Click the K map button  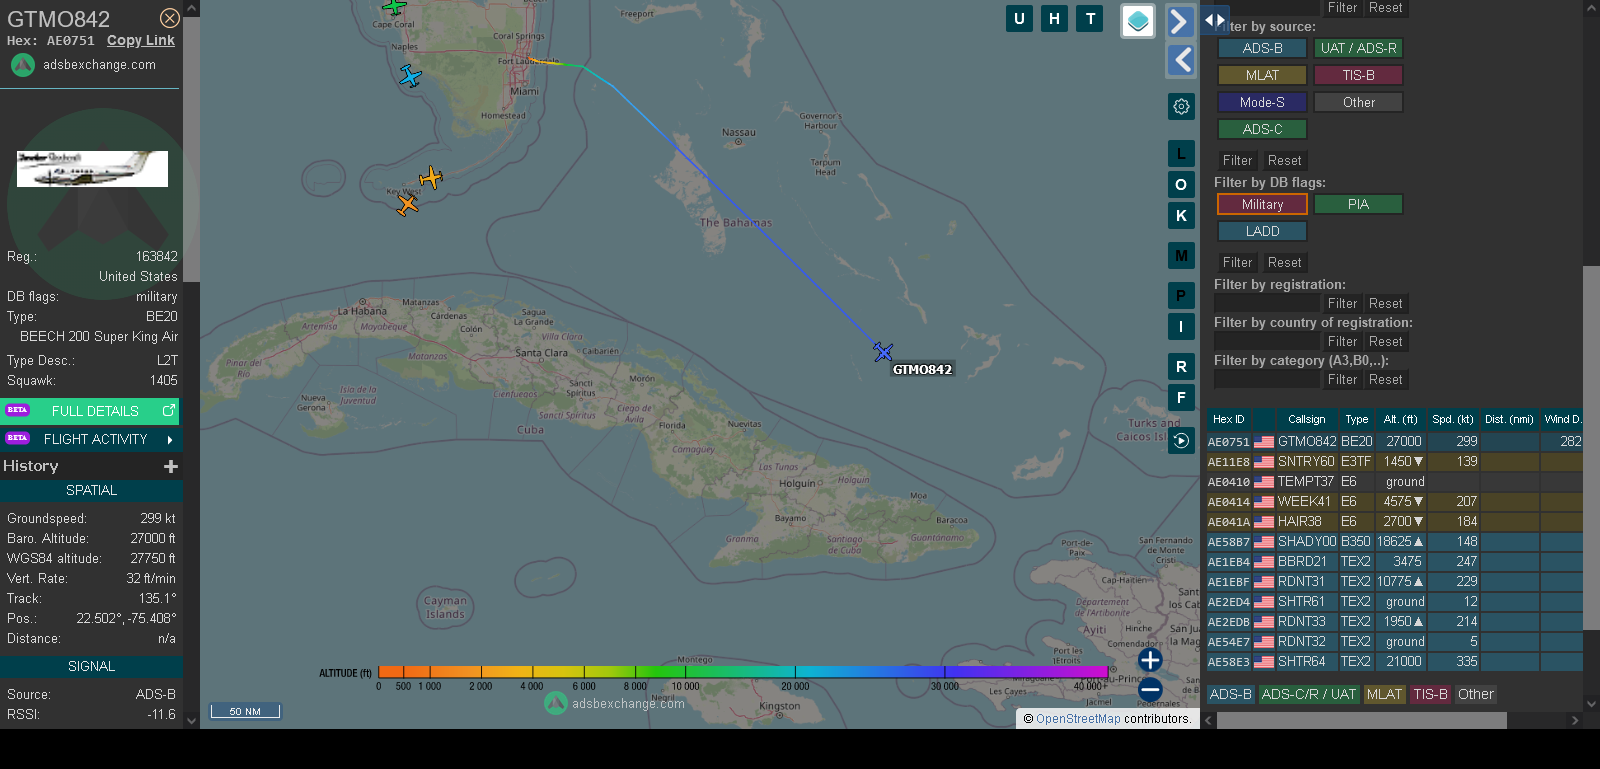pos(1181,216)
